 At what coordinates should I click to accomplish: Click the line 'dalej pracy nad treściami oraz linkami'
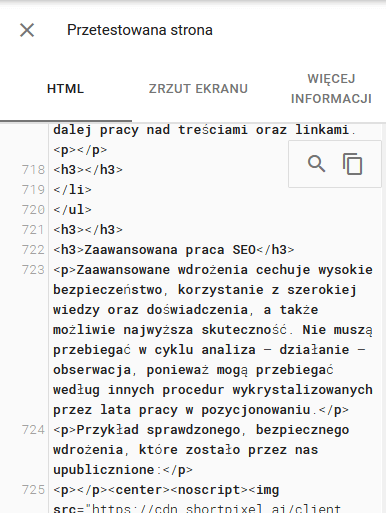coord(204,130)
